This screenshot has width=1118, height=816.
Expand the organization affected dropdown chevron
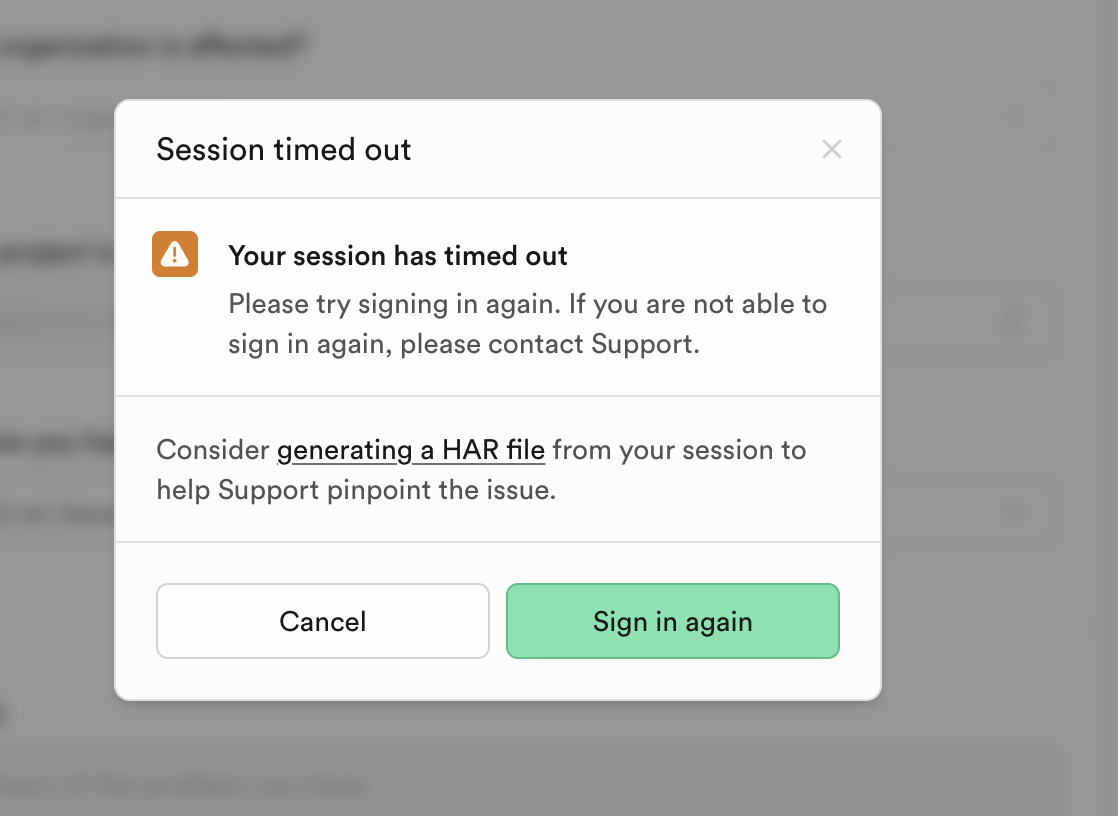tap(1017, 115)
